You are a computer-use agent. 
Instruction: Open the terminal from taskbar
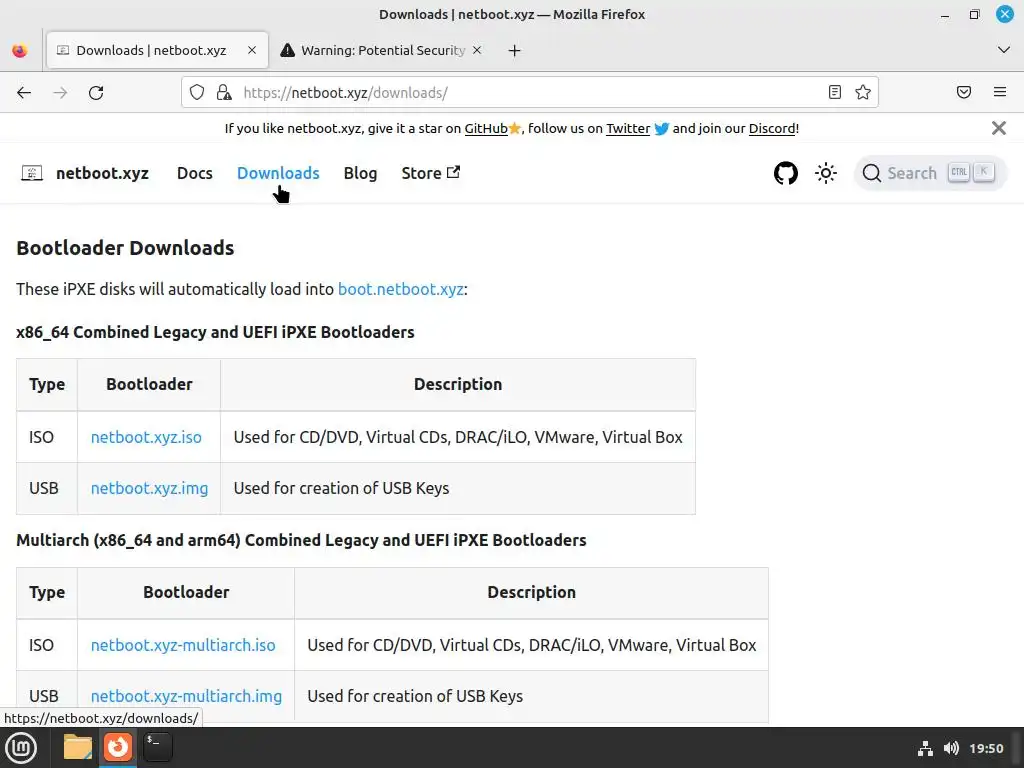coord(157,747)
